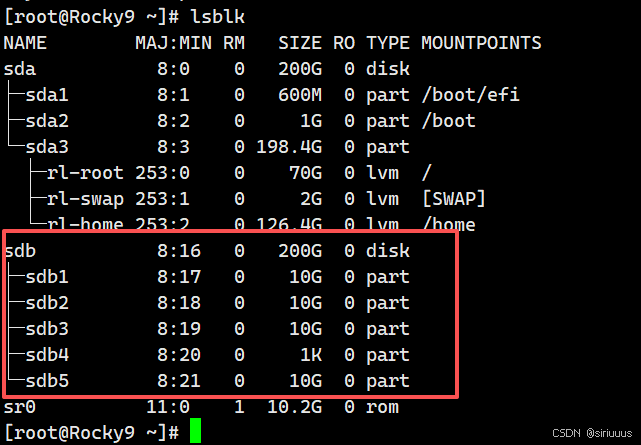Viewport: 641px width, 445px height.
Task: Select the sdb5 partition name
Action: point(47,381)
